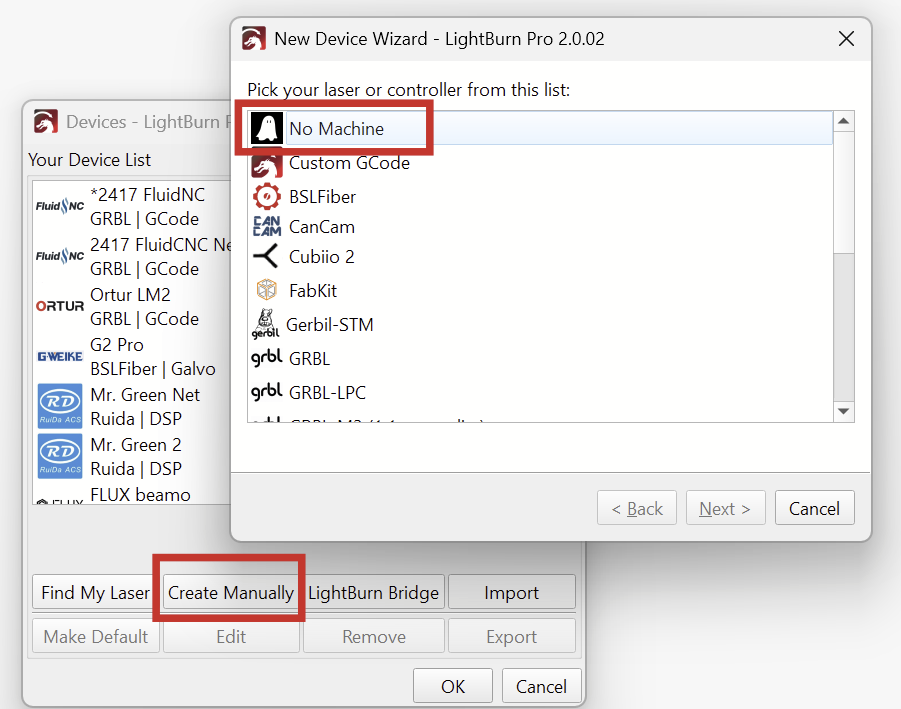Select the G2 Pro BSLFiber device
Image resolution: width=901 pixels, height=709 pixels.
[130, 356]
